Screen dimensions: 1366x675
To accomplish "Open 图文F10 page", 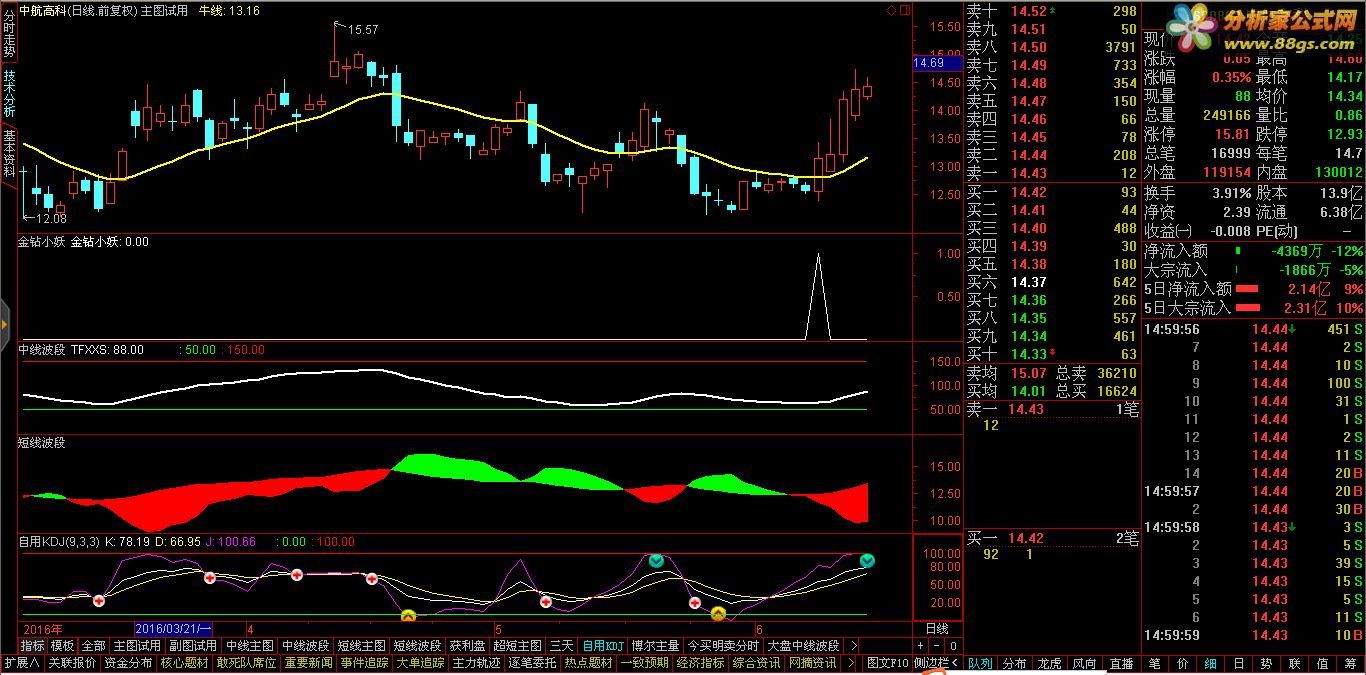I will [x=887, y=663].
